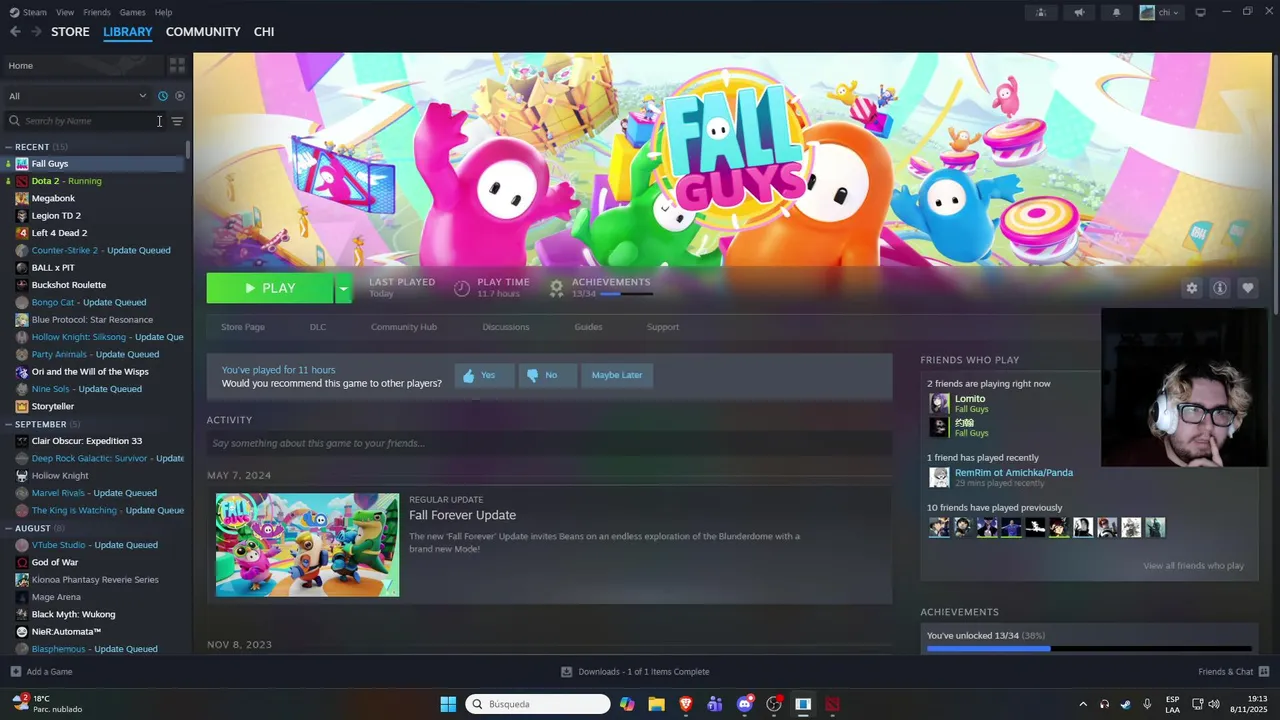Open the announcements megaphone icon
1280x720 pixels.
[x=1079, y=12]
